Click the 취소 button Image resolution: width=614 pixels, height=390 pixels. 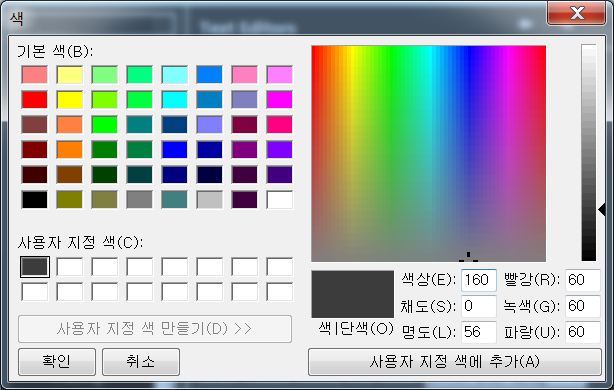(141, 361)
